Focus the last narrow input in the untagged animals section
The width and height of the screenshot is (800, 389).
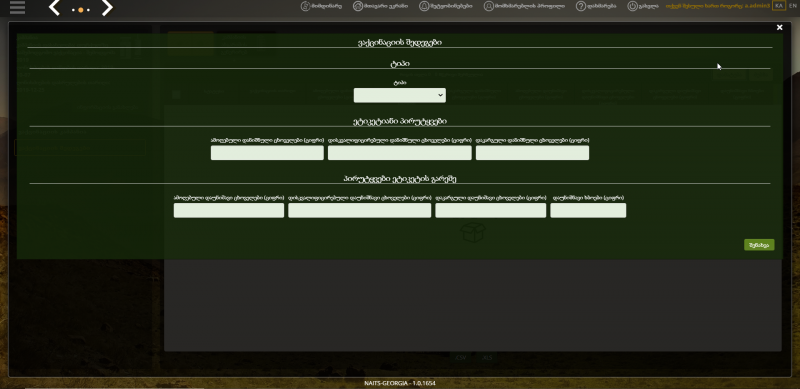(588, 210)
